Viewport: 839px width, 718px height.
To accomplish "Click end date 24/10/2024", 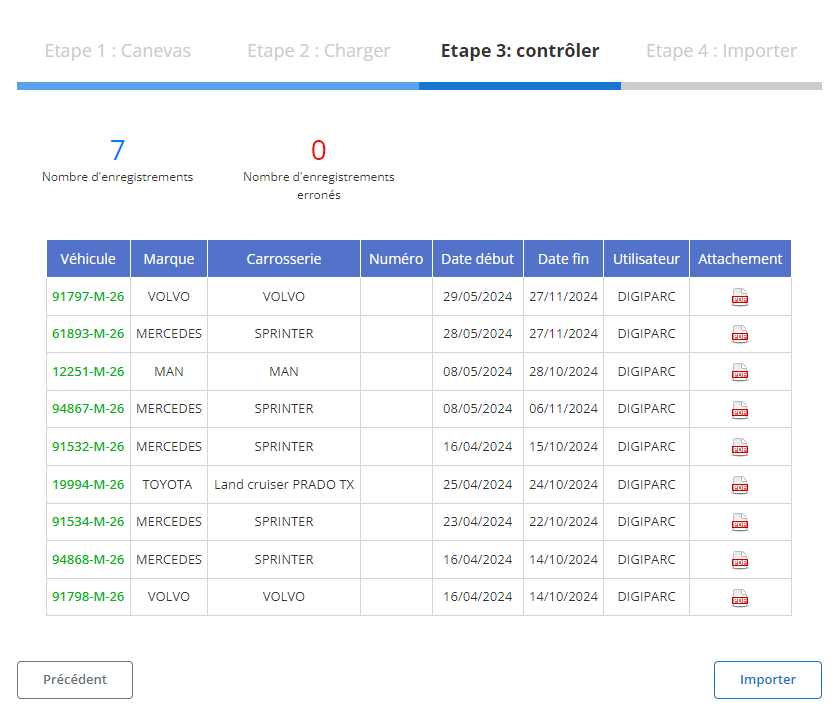I will click(563, 485).
